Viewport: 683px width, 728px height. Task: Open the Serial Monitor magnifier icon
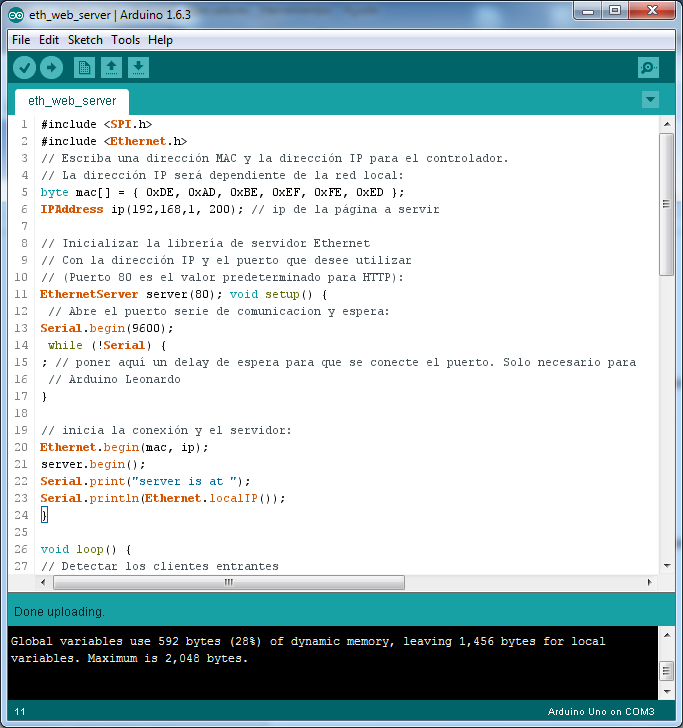[x=648, y=68]
